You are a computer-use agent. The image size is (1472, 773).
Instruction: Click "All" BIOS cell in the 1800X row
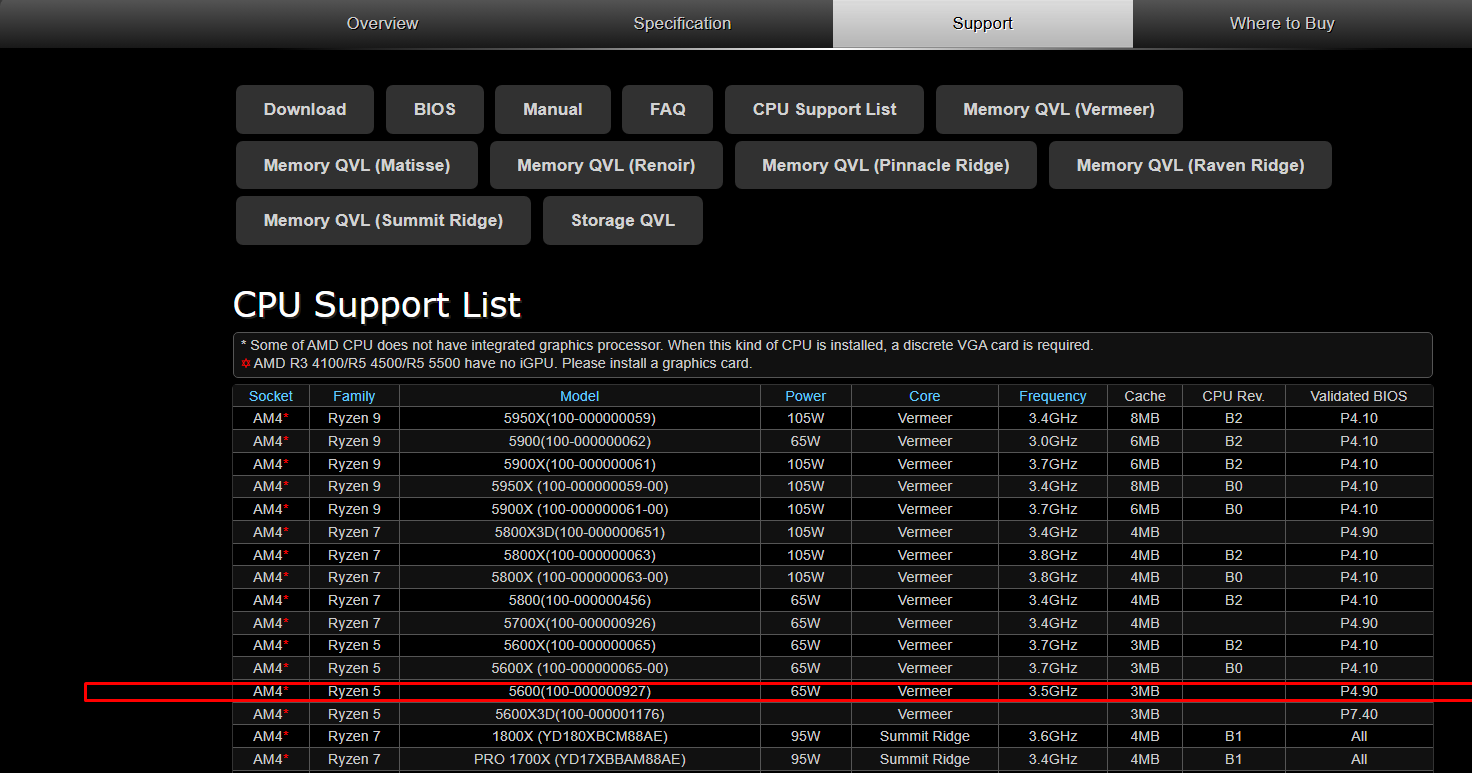pos(1359,736)
